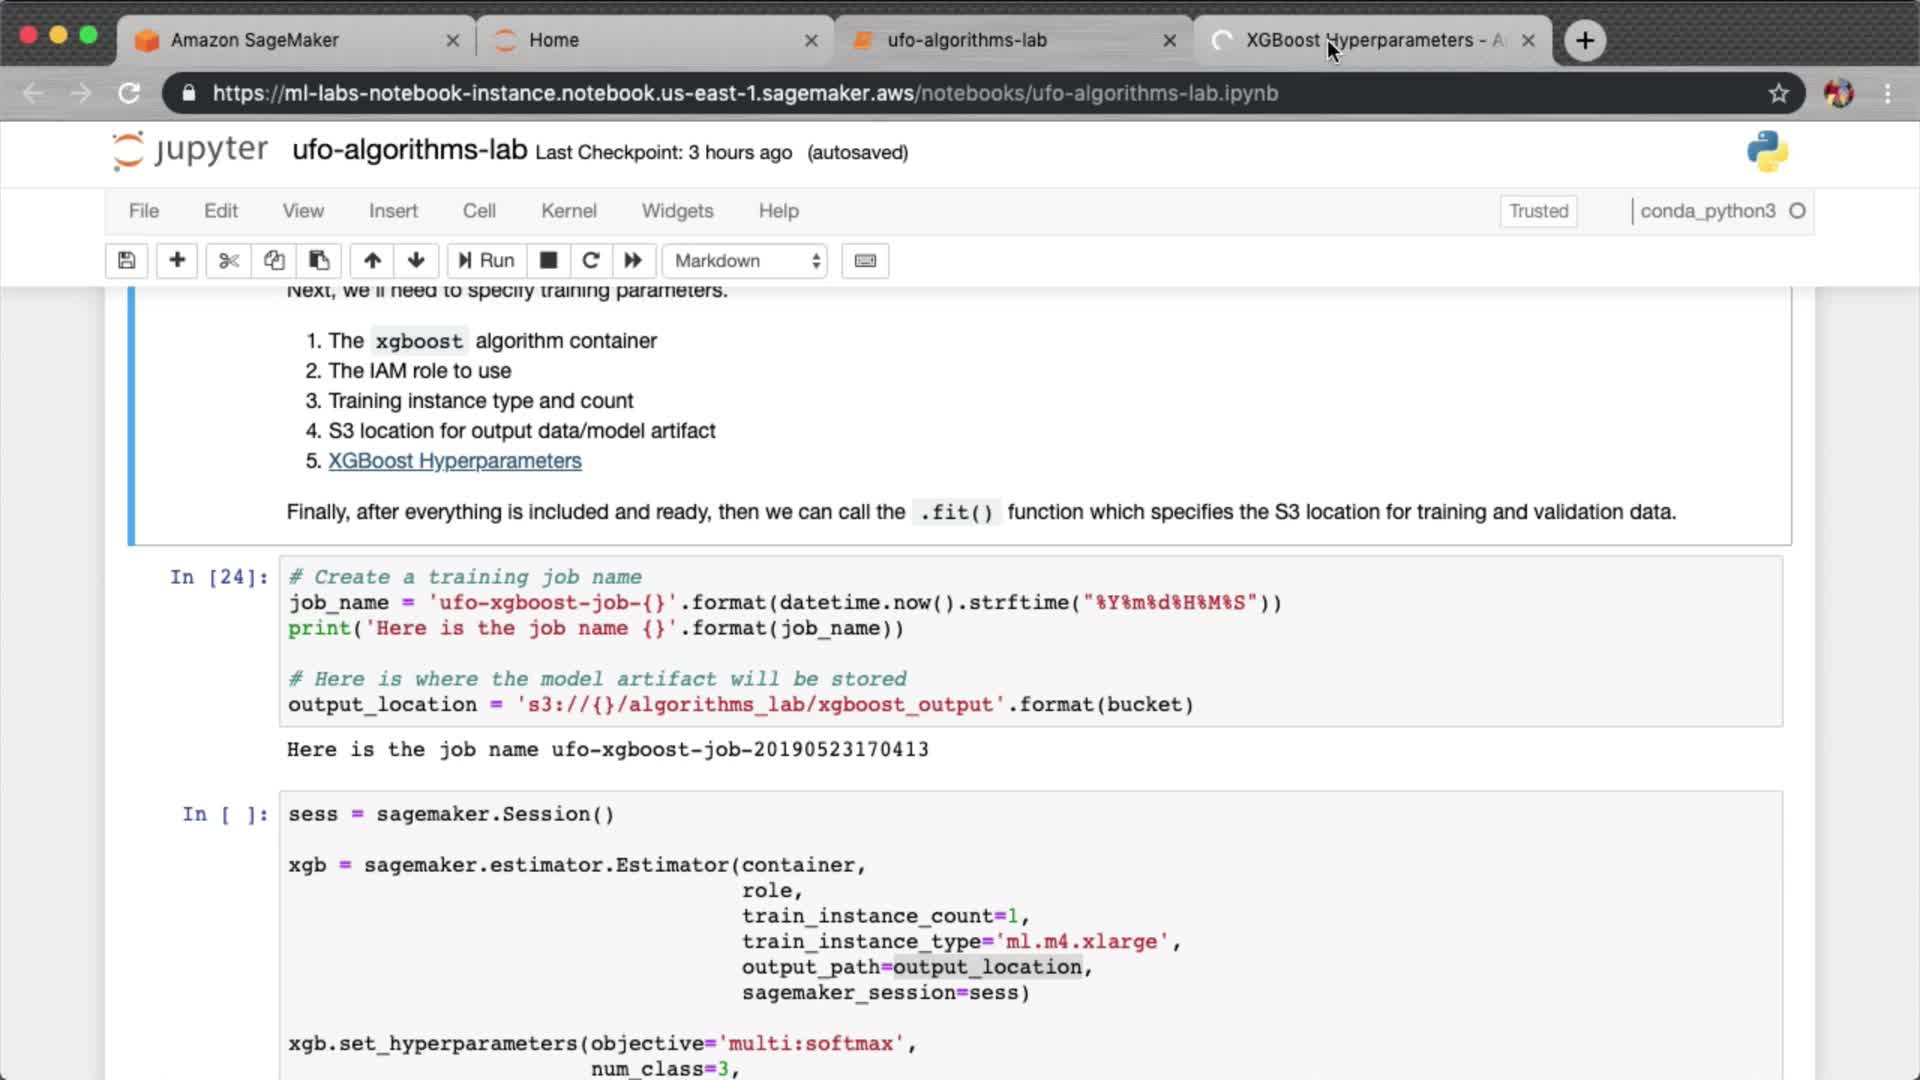Open the Cell menu
This screenshot has height=1080, width=1920.
click(479, 211)
